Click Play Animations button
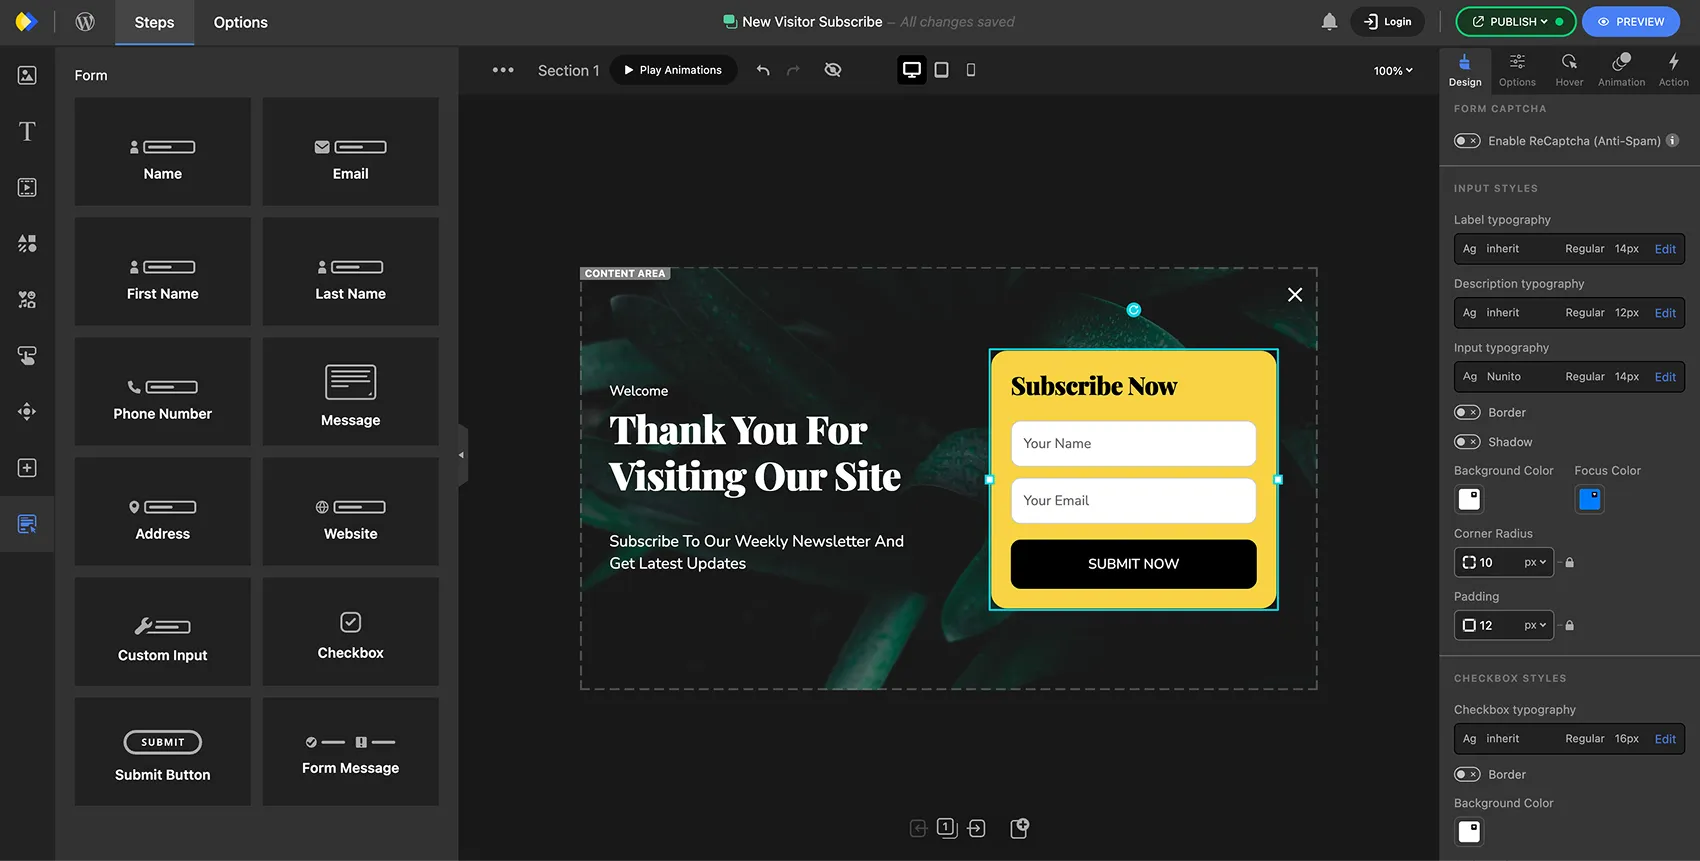The height and width of the screenshot is (861, 1700). pos(673,70)
